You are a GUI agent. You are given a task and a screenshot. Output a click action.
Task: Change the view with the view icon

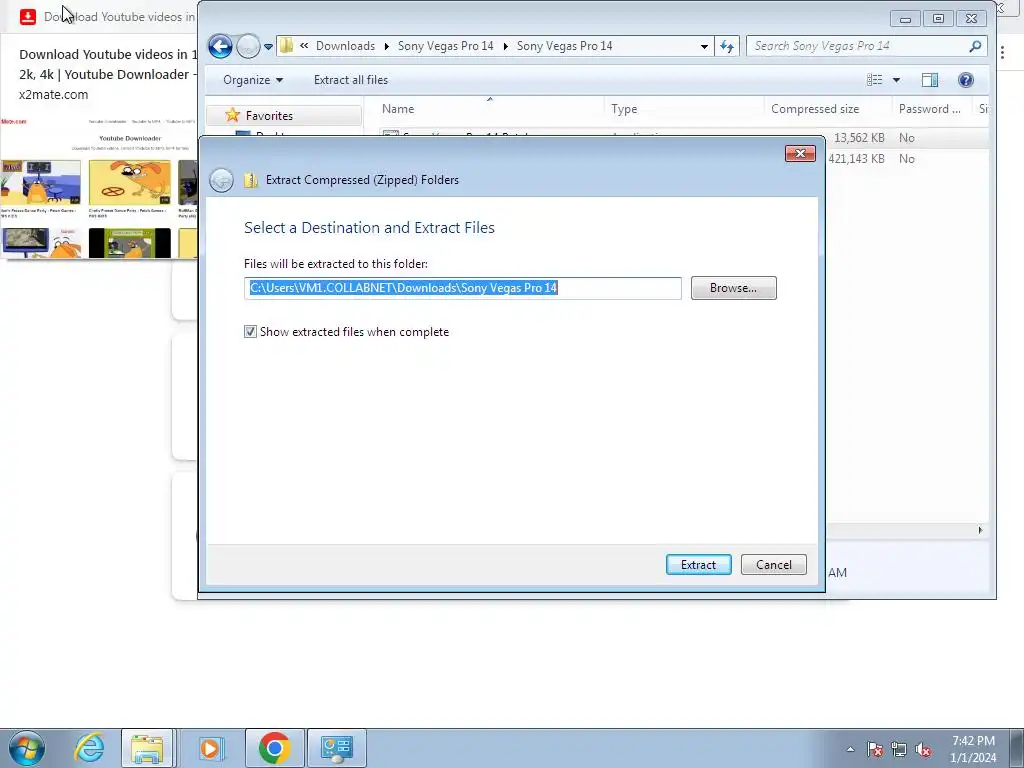[x=874, y=80]
